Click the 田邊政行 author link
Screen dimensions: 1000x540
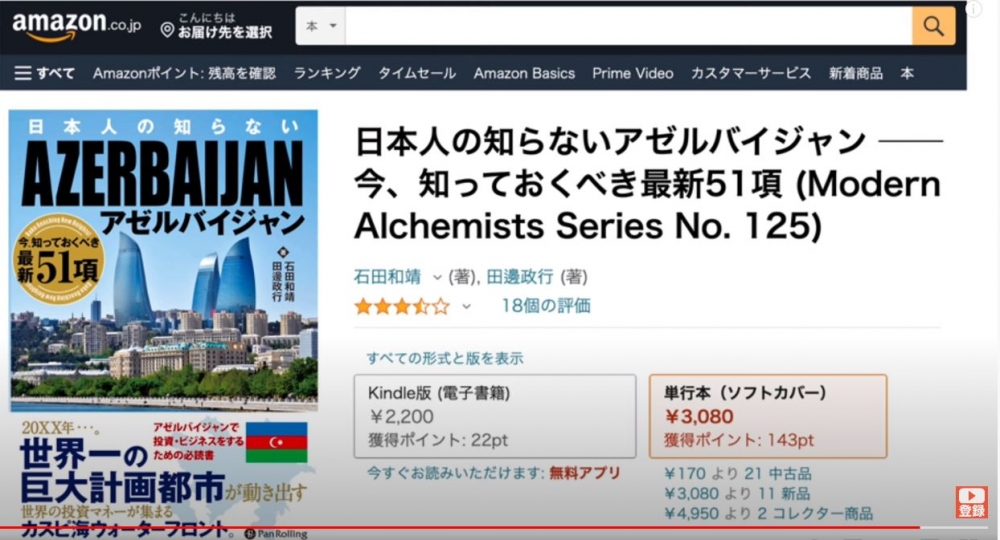pos(520,277)
